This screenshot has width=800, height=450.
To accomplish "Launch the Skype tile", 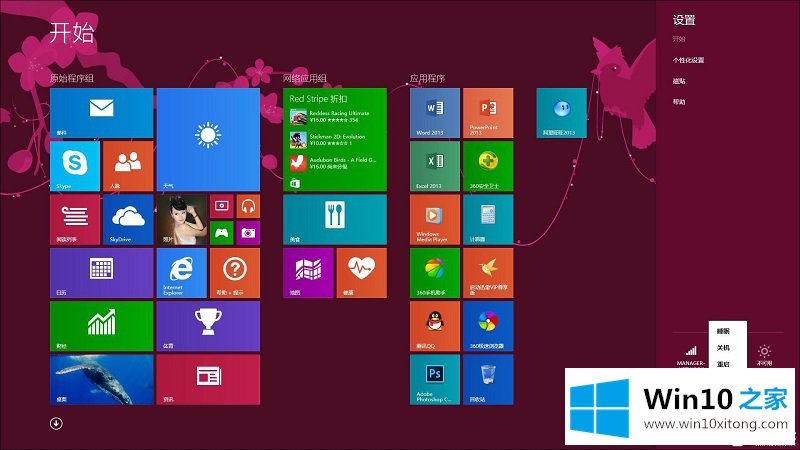I will (x=75, y=166).
